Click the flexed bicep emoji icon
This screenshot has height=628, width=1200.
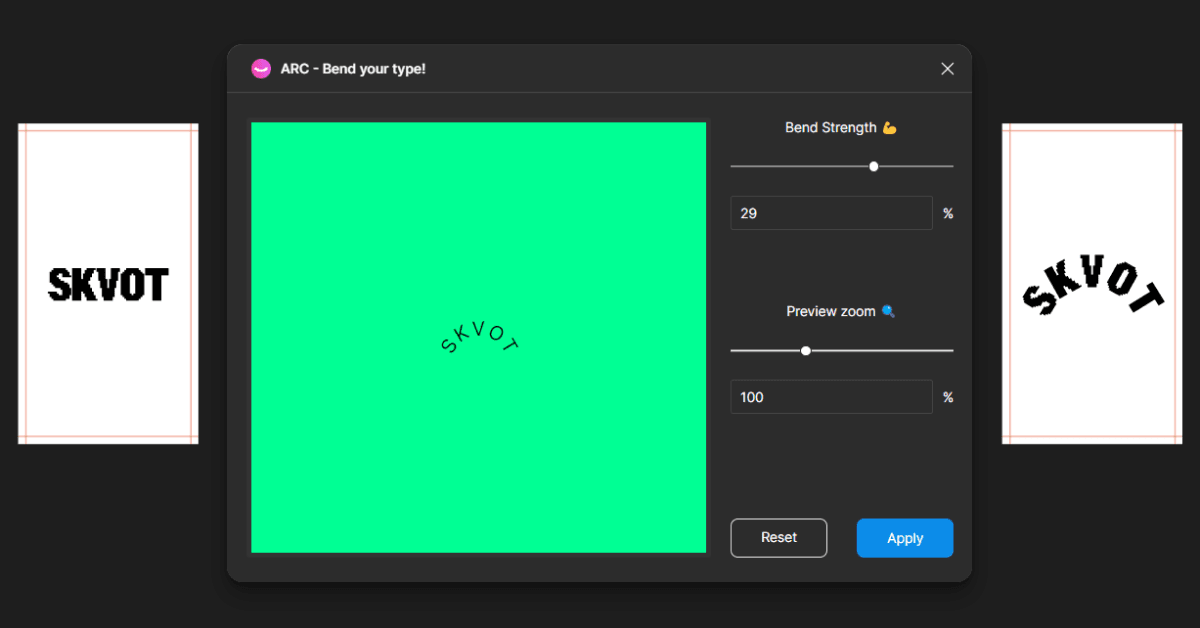click(x=890, y=128)
